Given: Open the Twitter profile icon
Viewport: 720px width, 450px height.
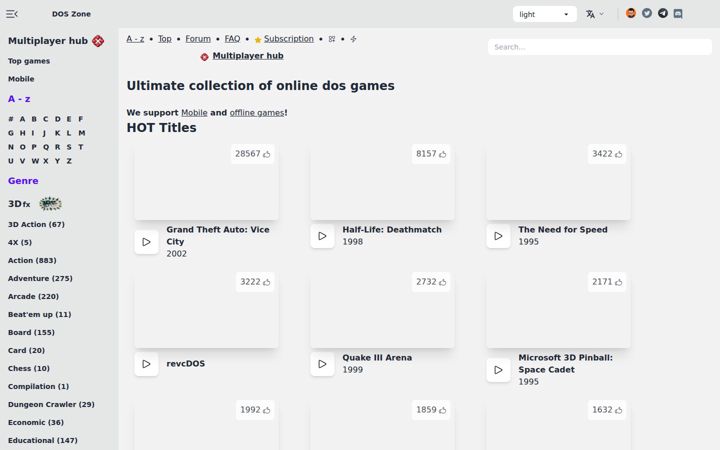Looking at the screenshot, I should click(x=647, y=13).
